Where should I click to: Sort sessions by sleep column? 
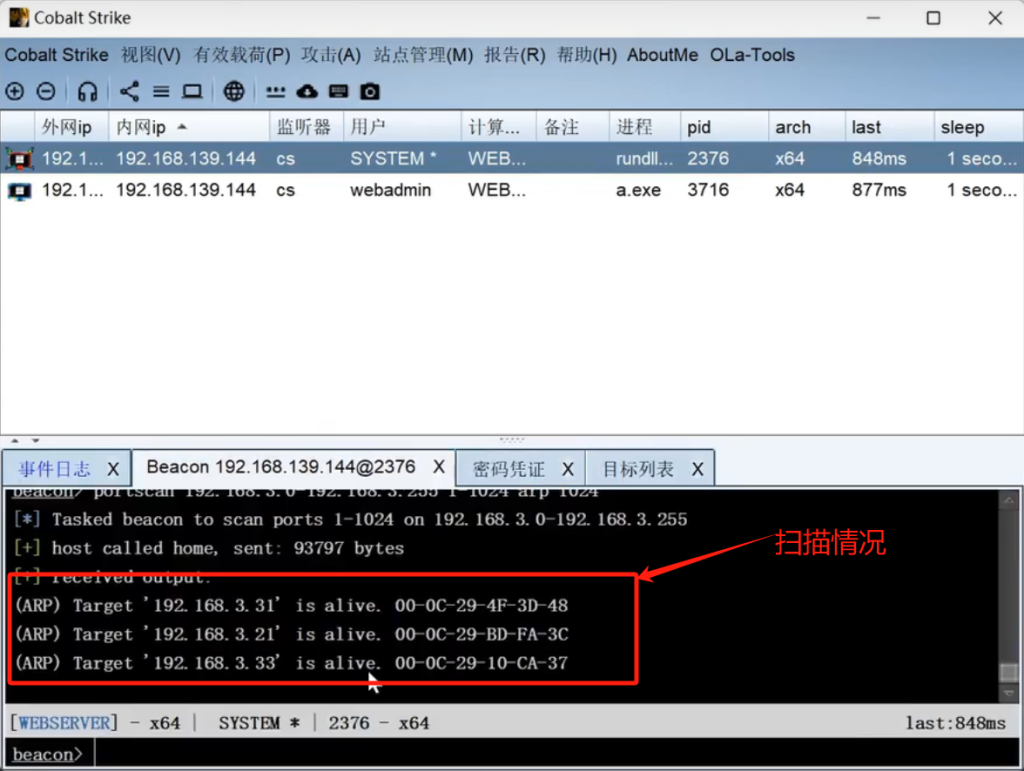(979, 127)
